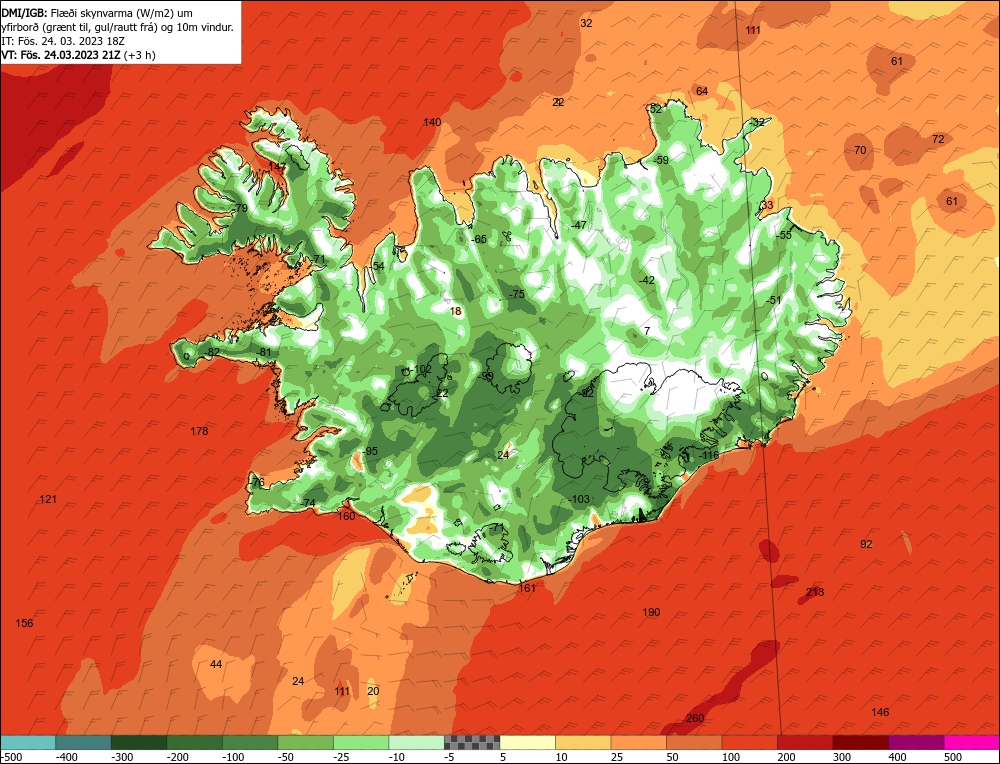Click the map value -75 in north-central Iceland
Image resolution: width=1000 pixels, height=764 pixels.
pyautogui.click(x=517, y=294)
